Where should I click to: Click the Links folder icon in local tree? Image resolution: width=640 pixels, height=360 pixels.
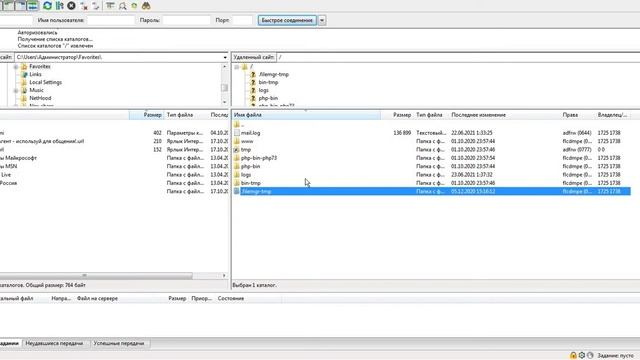click(x=24, y=74)
